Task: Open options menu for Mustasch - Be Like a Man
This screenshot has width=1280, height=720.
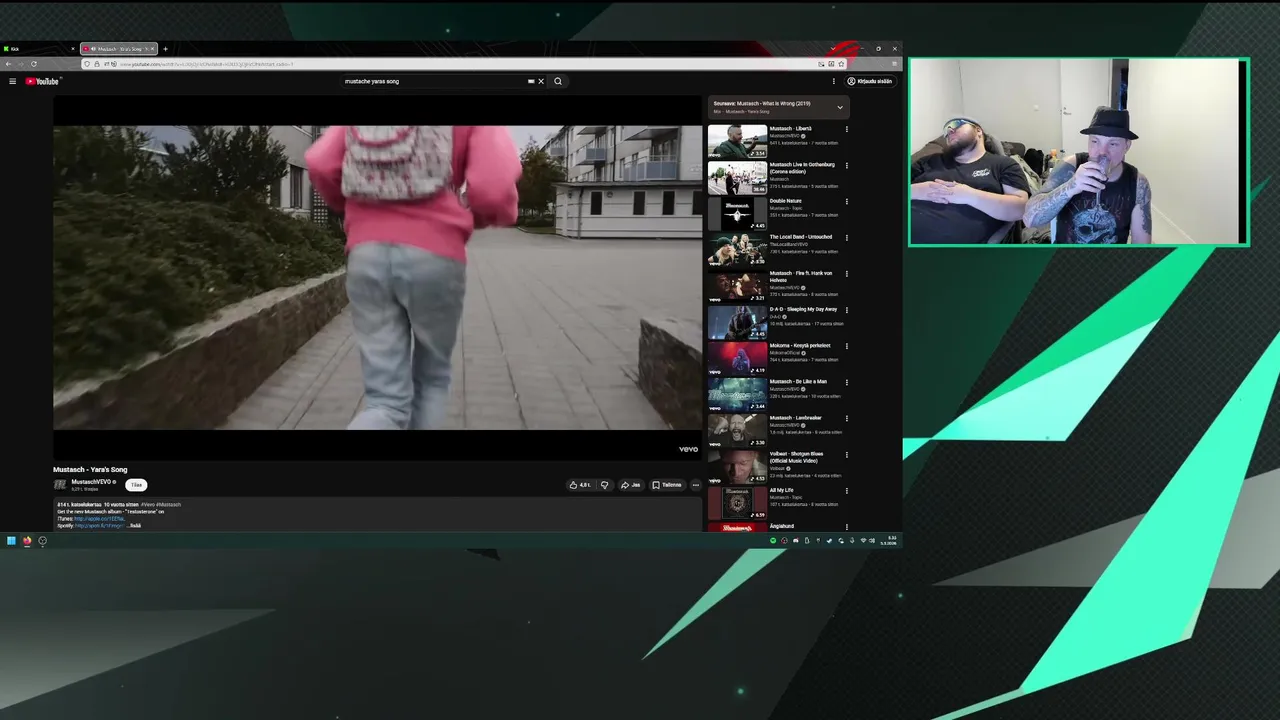Action: 846,382
